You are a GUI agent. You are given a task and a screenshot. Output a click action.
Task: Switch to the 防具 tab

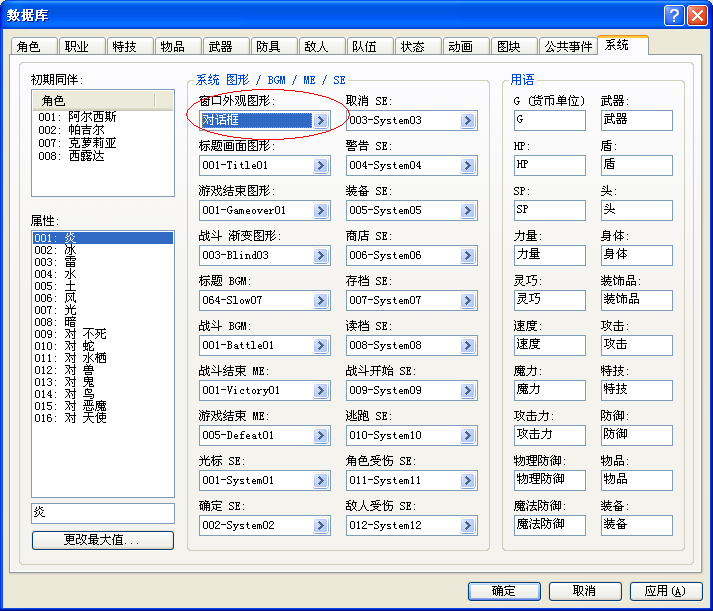pos(274,46)
